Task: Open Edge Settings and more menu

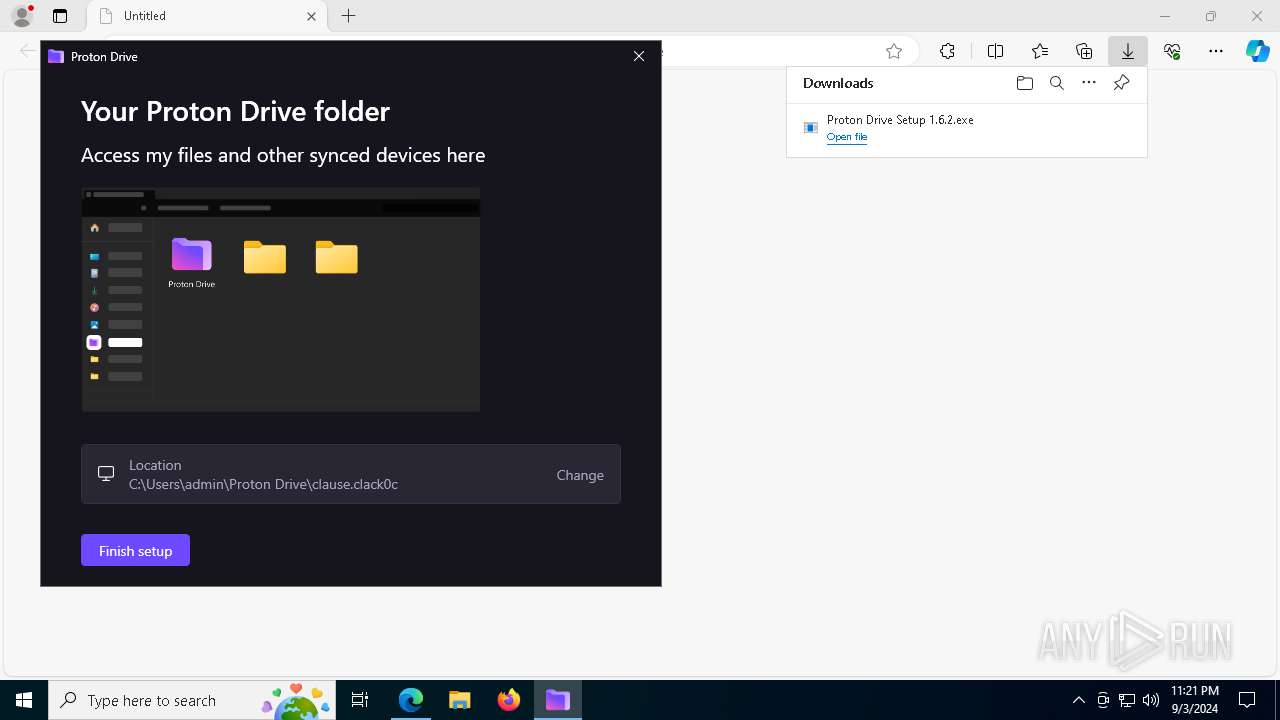Action: coord(1216,51)
